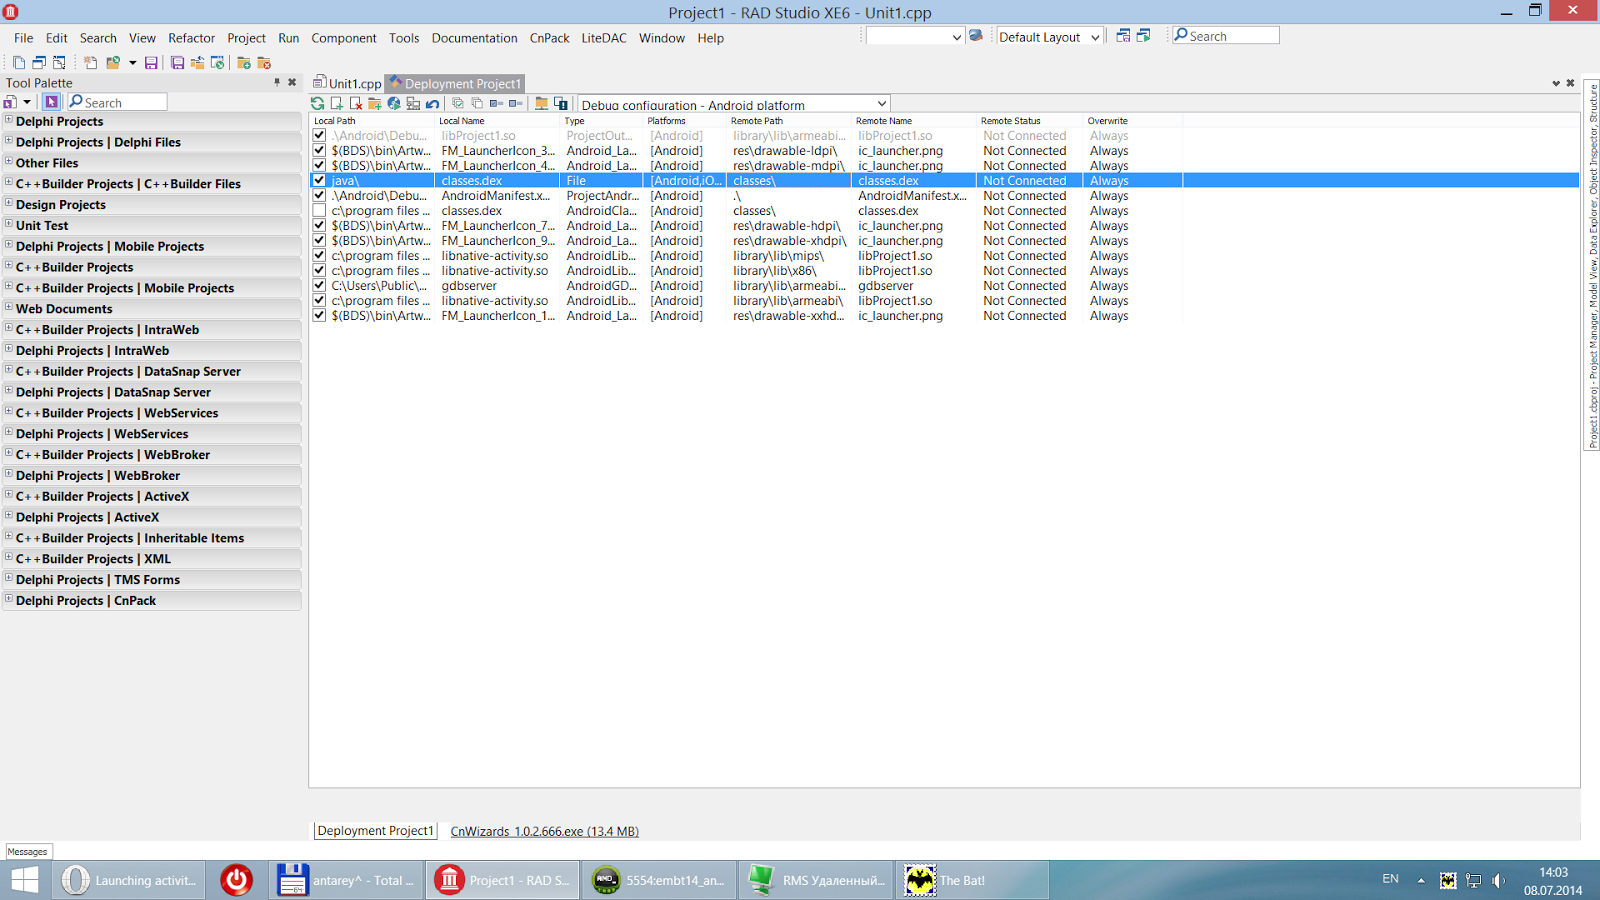1600x900 pixels.
Task: Expand the Delphi Projects | Delphi Files category
Action: click(9, 141)
